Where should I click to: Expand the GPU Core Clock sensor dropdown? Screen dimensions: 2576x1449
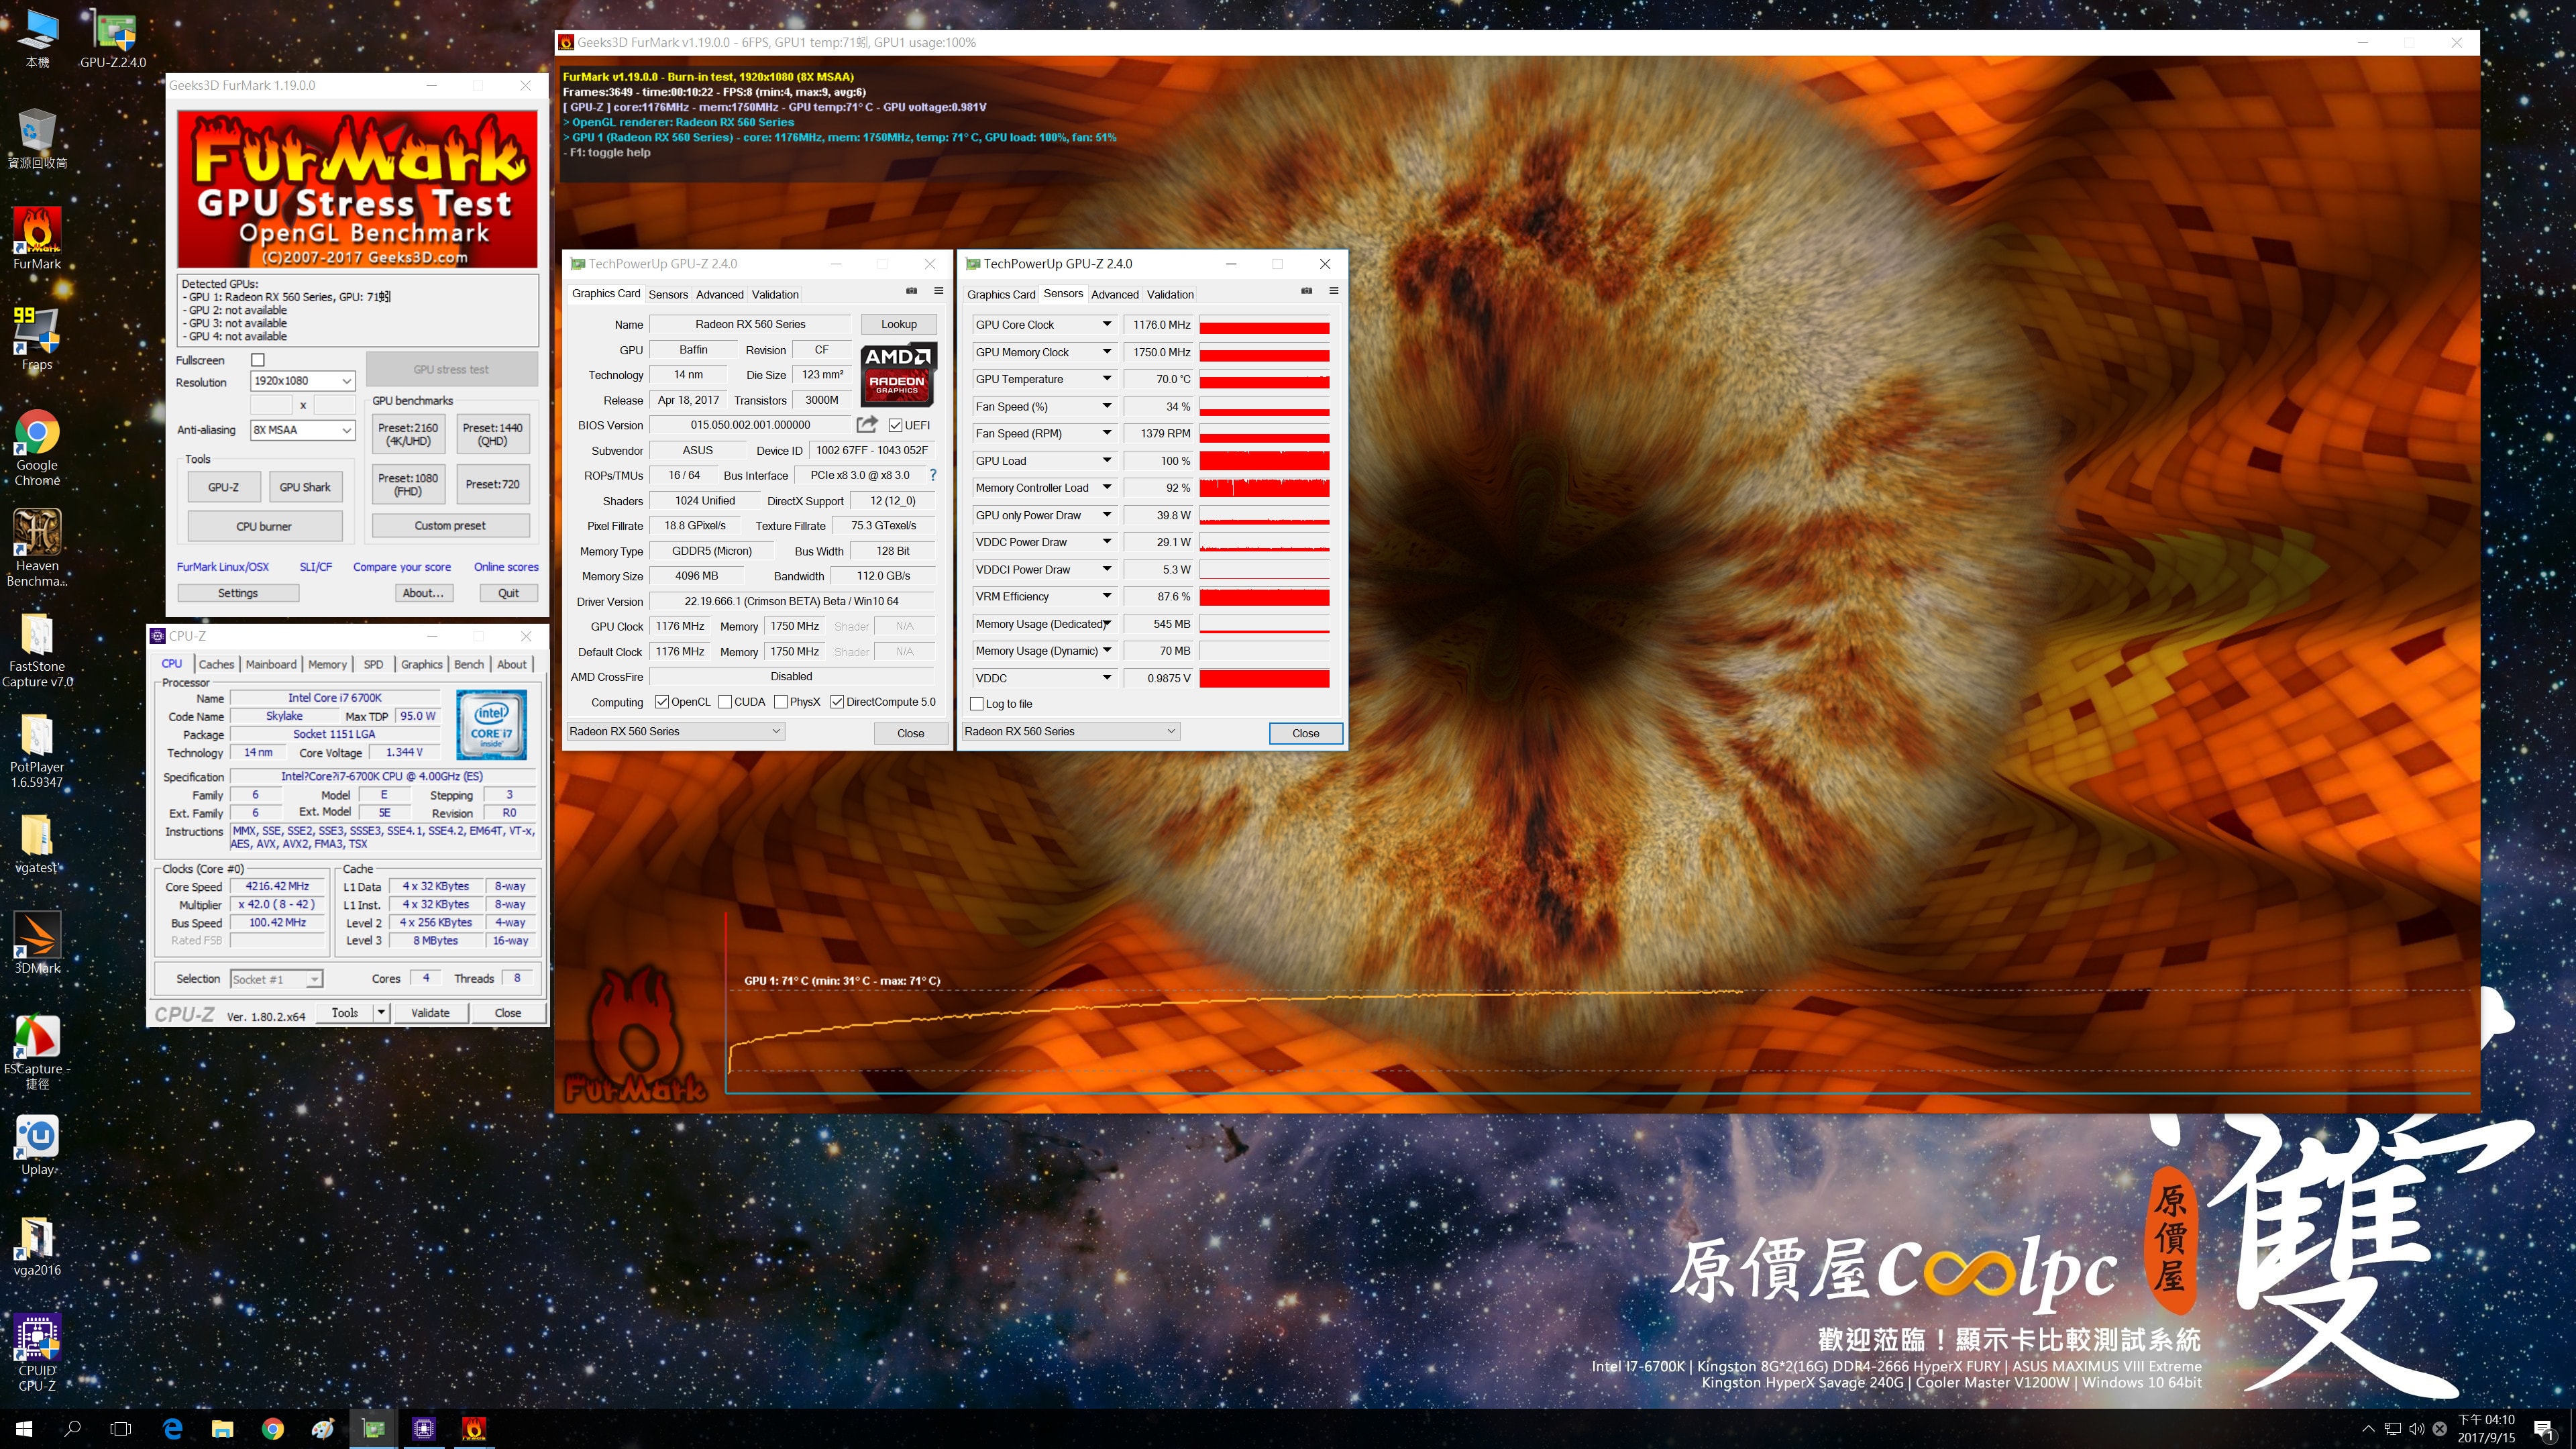(1107, 324)
